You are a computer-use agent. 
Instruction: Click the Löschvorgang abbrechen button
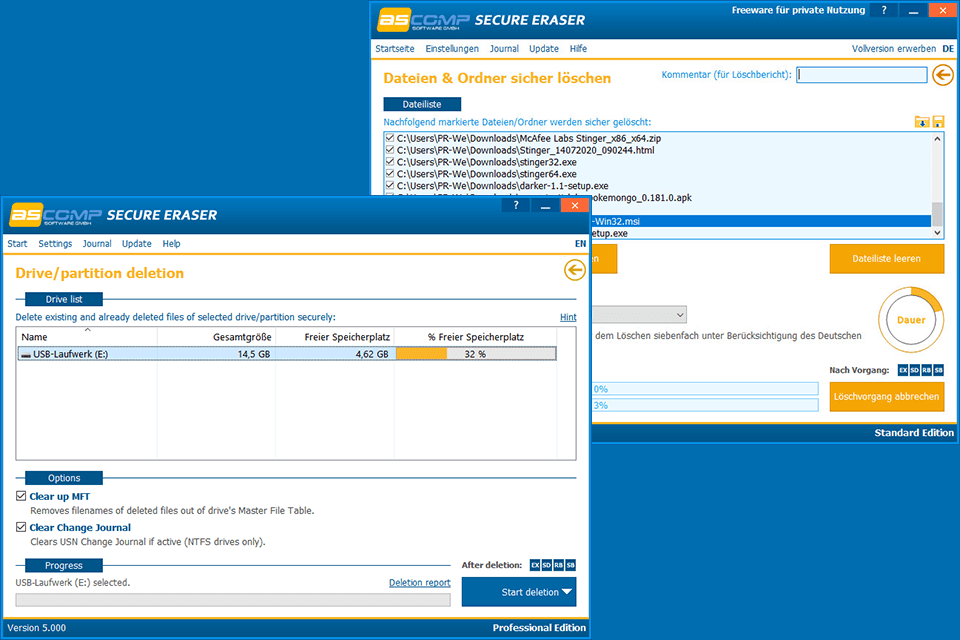[x=887, y=396]
